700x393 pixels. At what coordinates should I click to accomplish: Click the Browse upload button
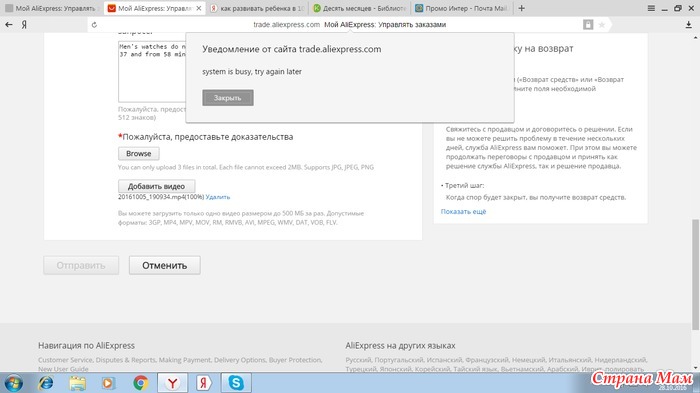pyautogui.click(x=138, y=154)
